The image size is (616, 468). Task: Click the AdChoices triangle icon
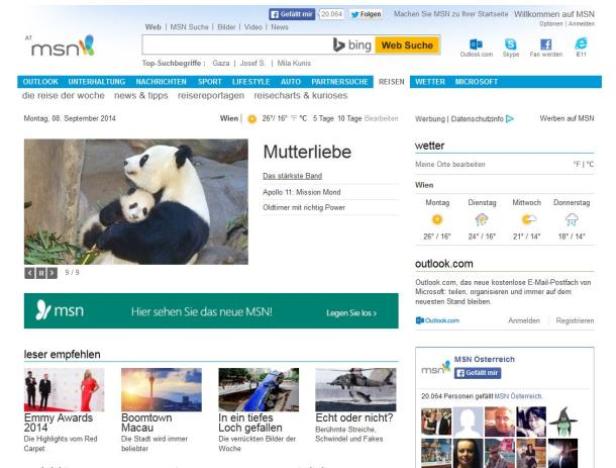click(x=510, y=119)
